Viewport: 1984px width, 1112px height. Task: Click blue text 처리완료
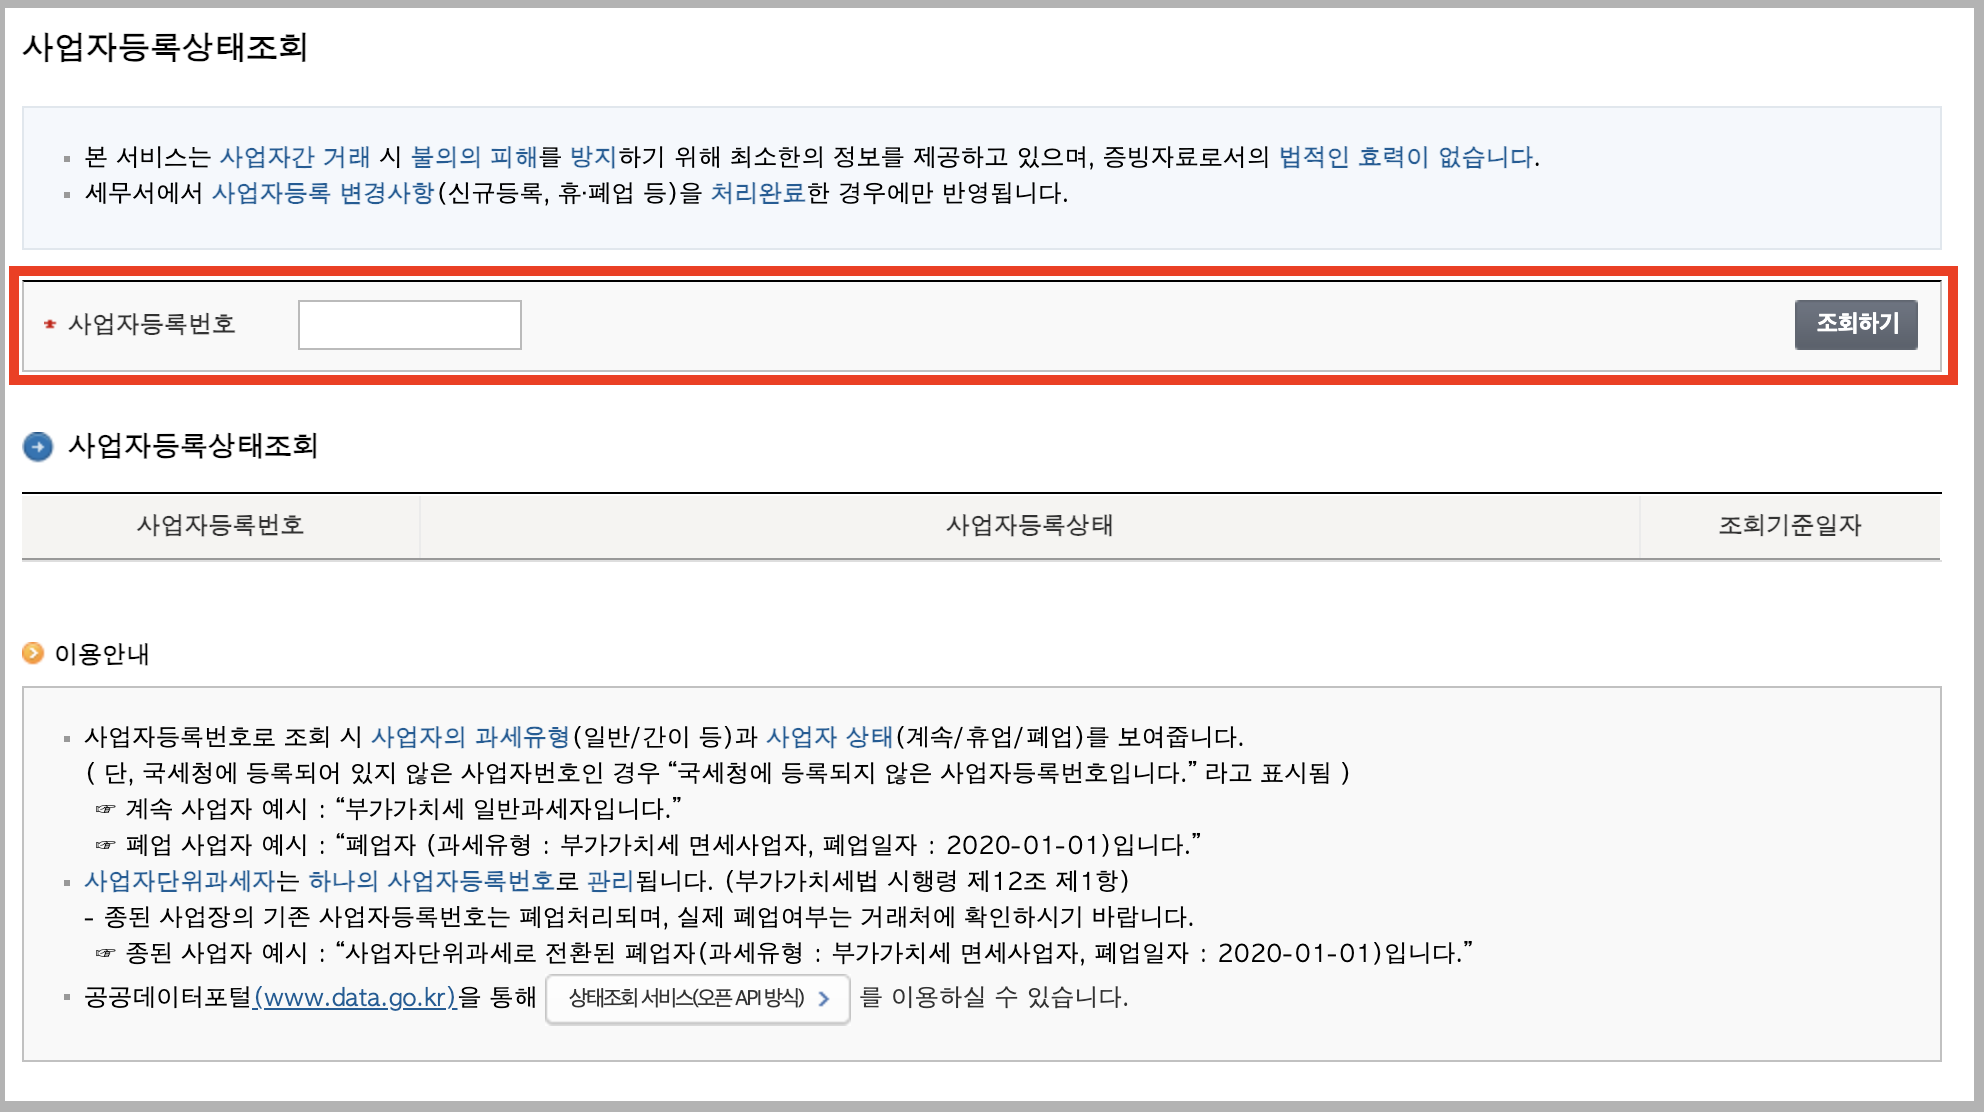coord(757,193)
